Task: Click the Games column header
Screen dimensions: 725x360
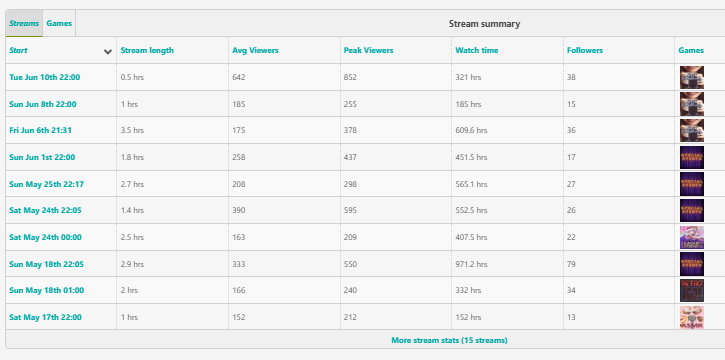Action: pyautogui.click(x=691, y=50)
